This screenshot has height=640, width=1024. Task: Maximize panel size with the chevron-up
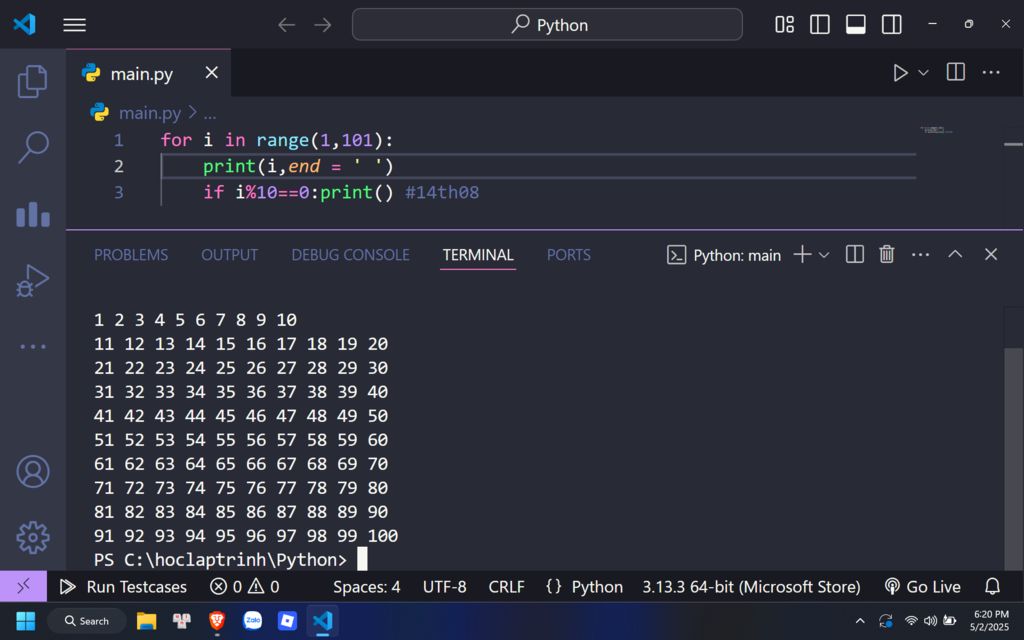click(x=955, y=255)
